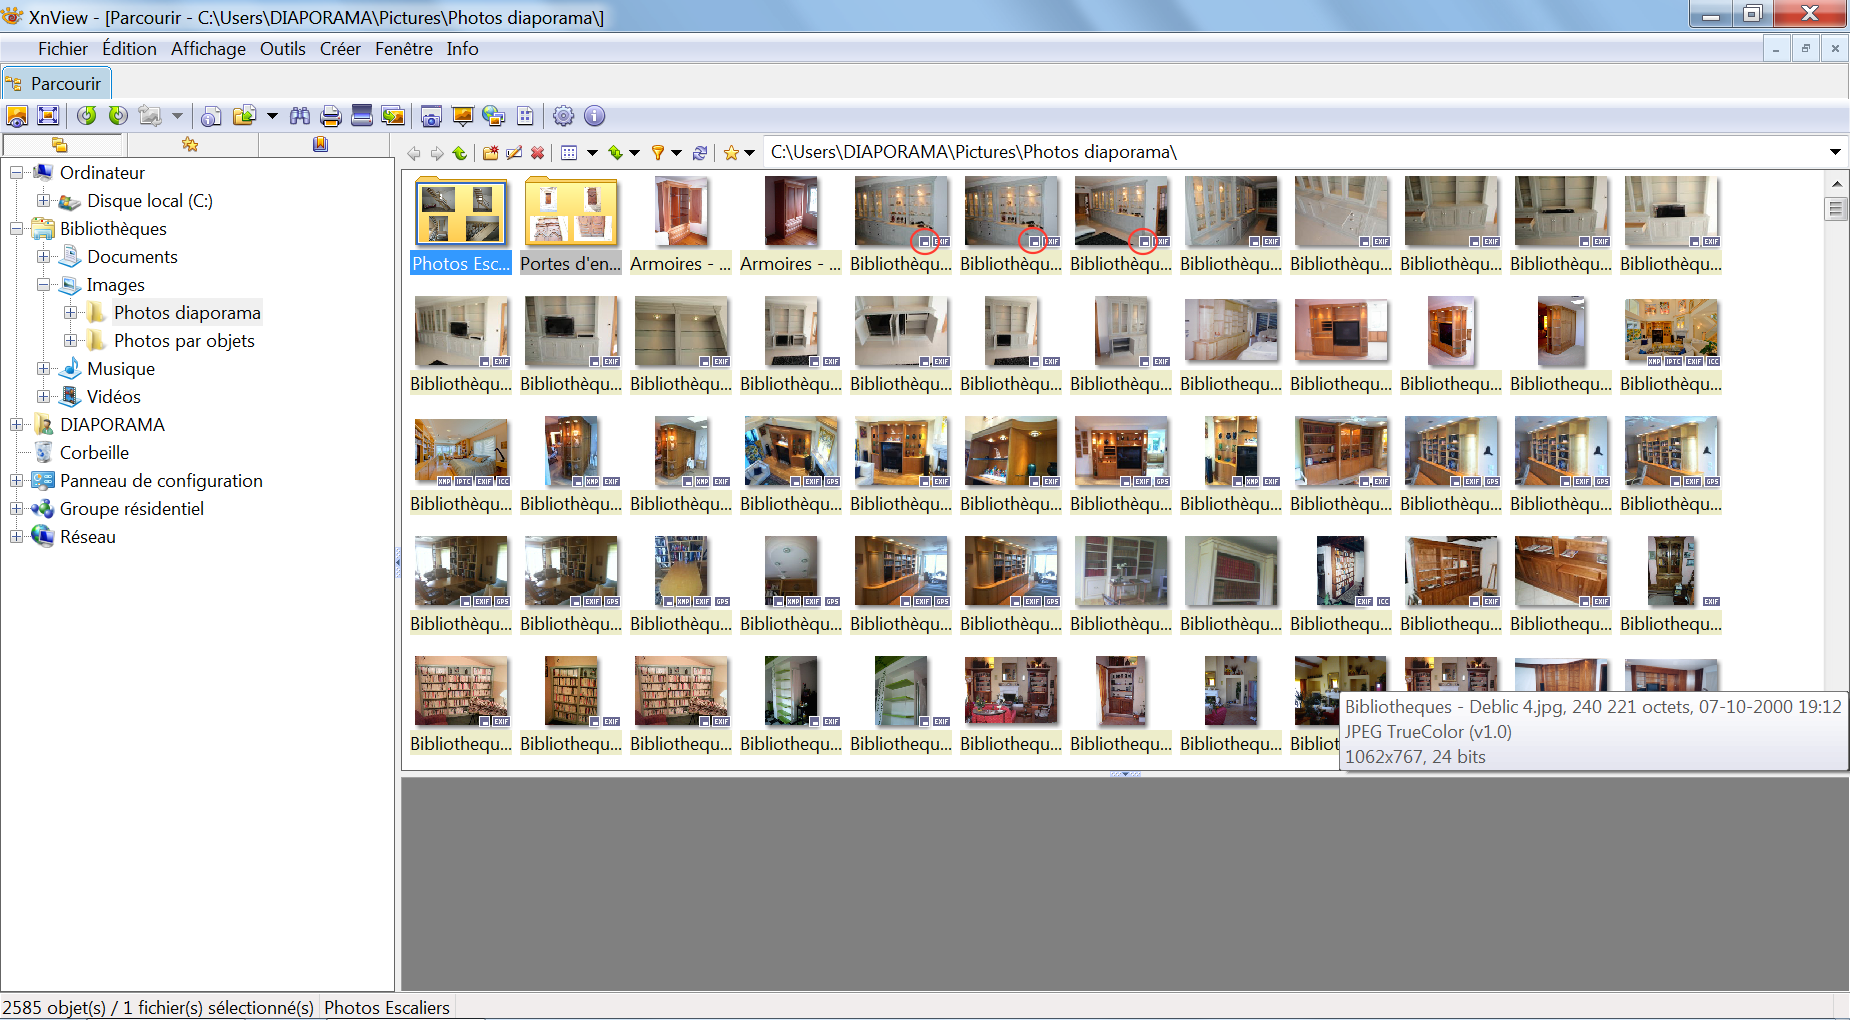
Task: Open the Fenêtre menu
Action: click(404, 49)
